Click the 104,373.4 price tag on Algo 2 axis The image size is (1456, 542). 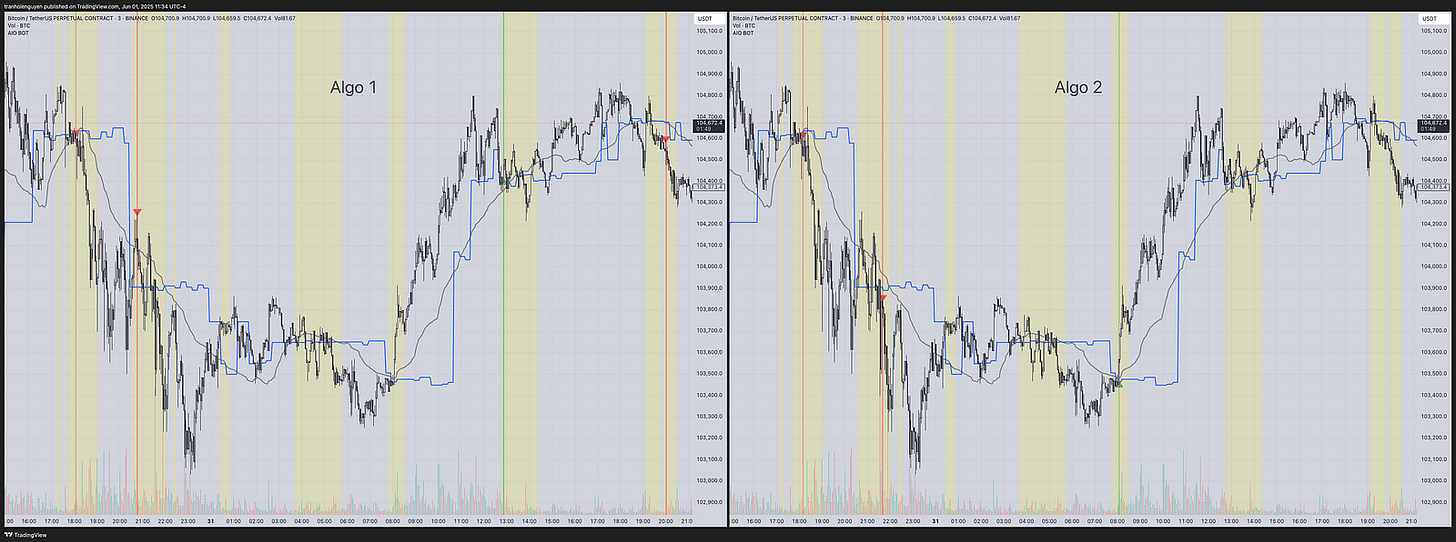[x=1434, y=187]
